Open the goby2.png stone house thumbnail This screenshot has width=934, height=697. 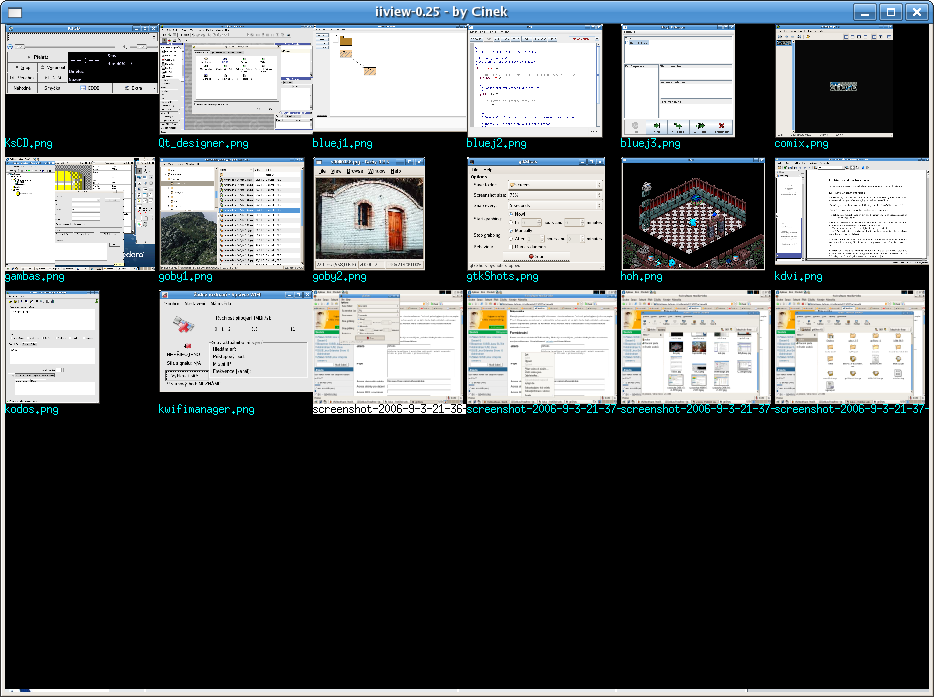369,213
